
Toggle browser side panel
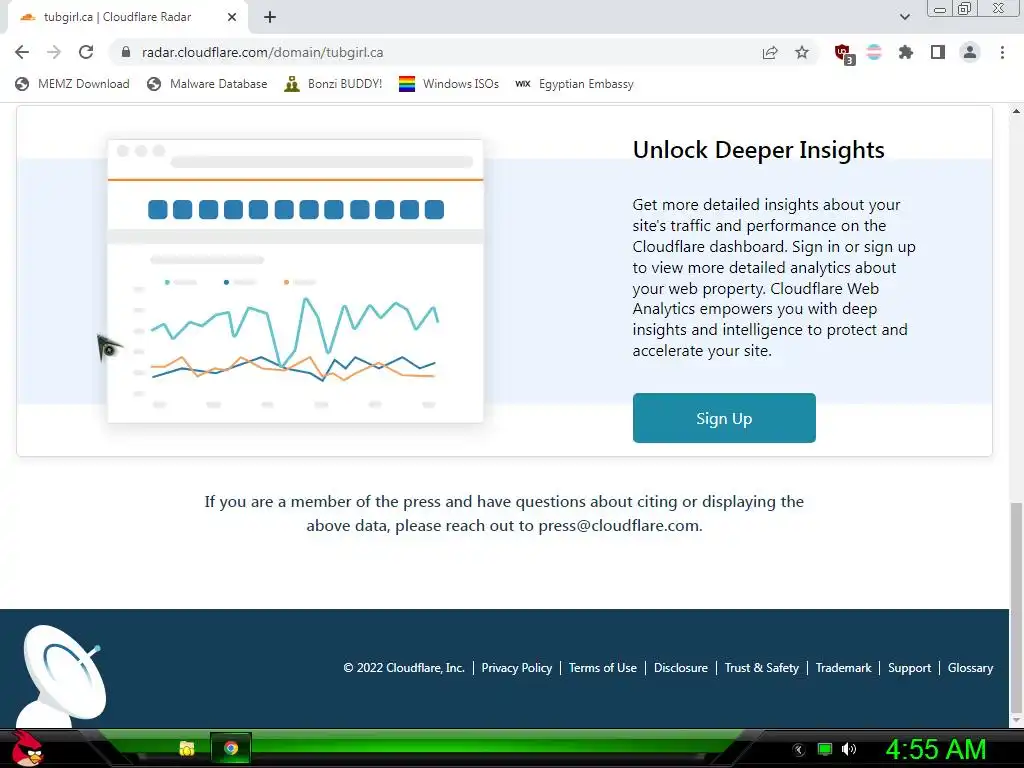(x=938, y=52)
